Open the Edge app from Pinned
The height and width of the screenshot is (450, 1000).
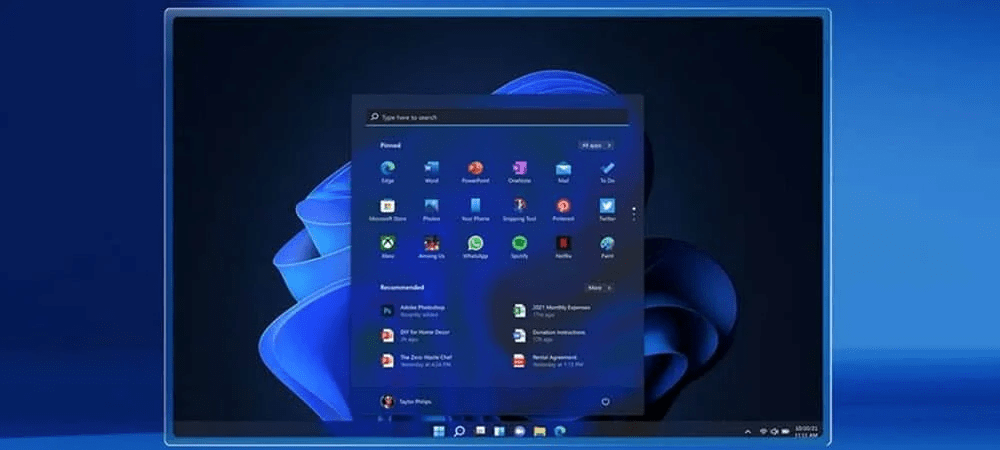click(387, 171)
